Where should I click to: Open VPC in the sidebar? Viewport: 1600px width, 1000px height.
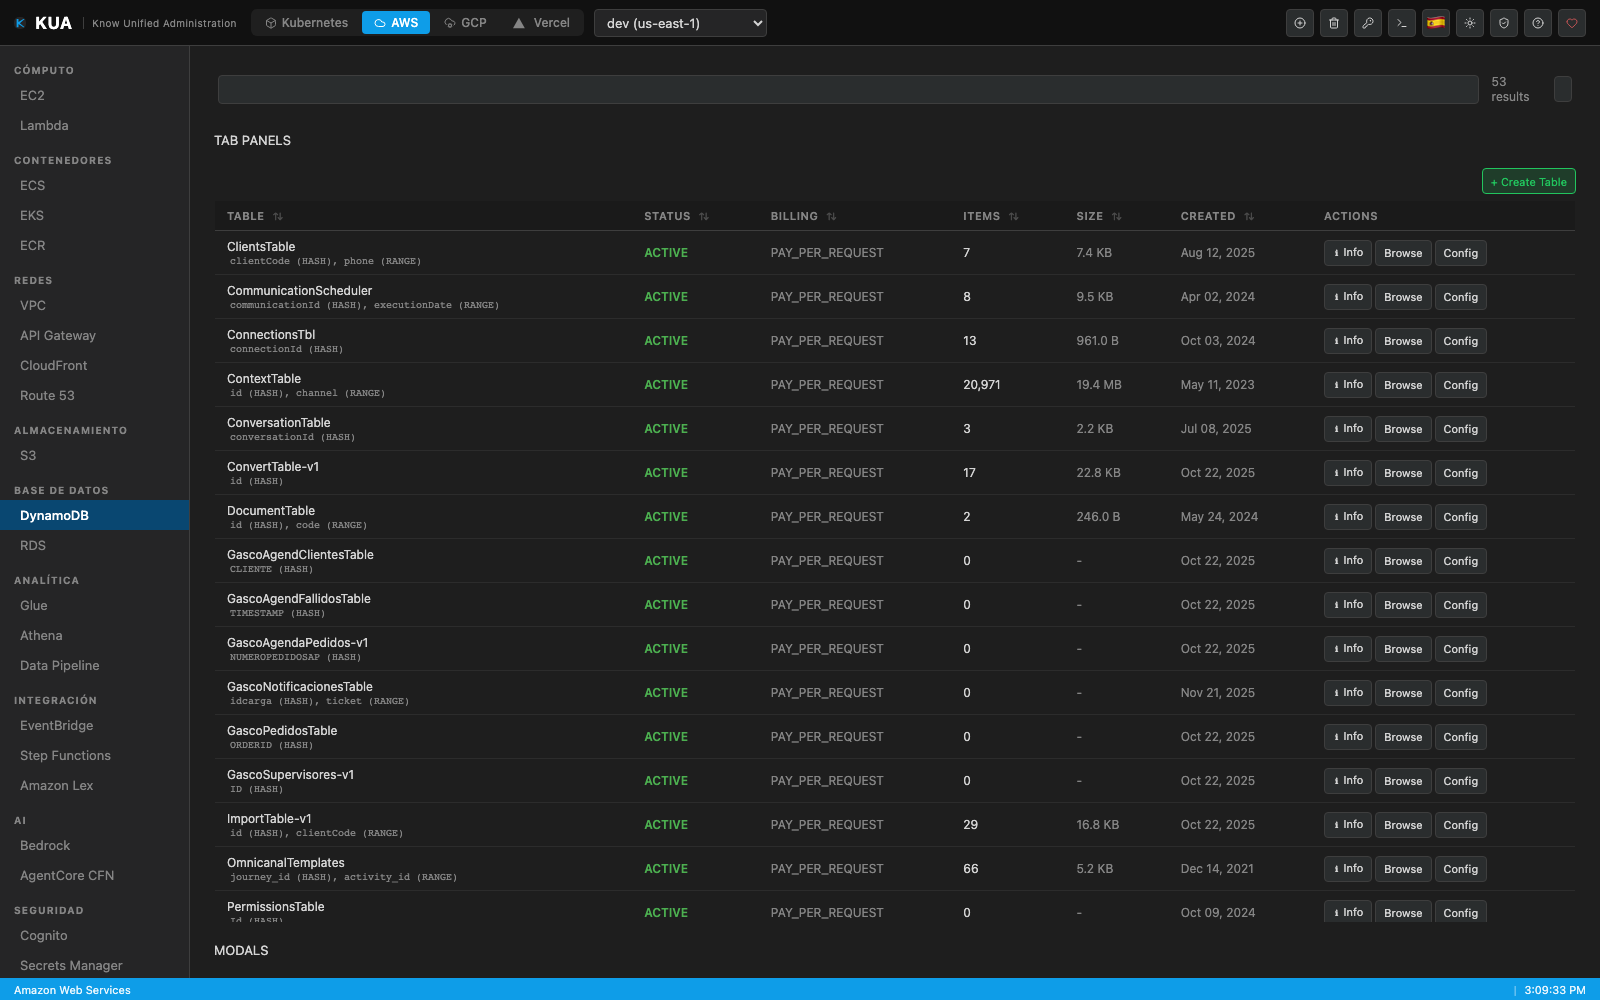pos(94,306)
